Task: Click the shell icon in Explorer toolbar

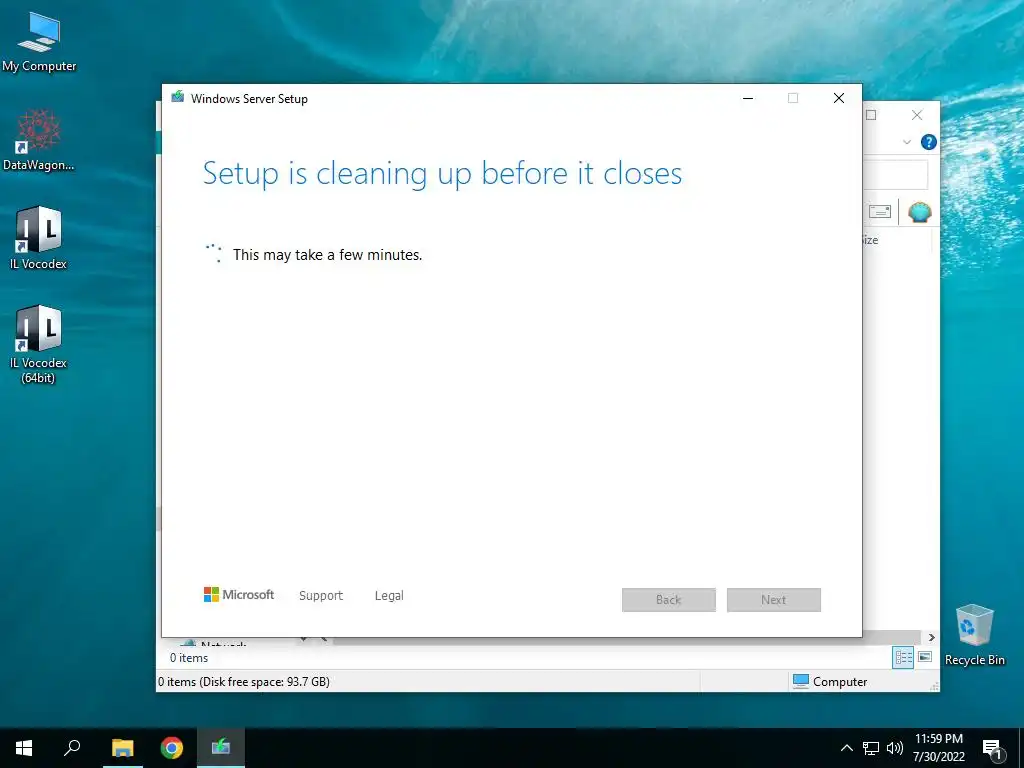Action: [x=920, y=212]
